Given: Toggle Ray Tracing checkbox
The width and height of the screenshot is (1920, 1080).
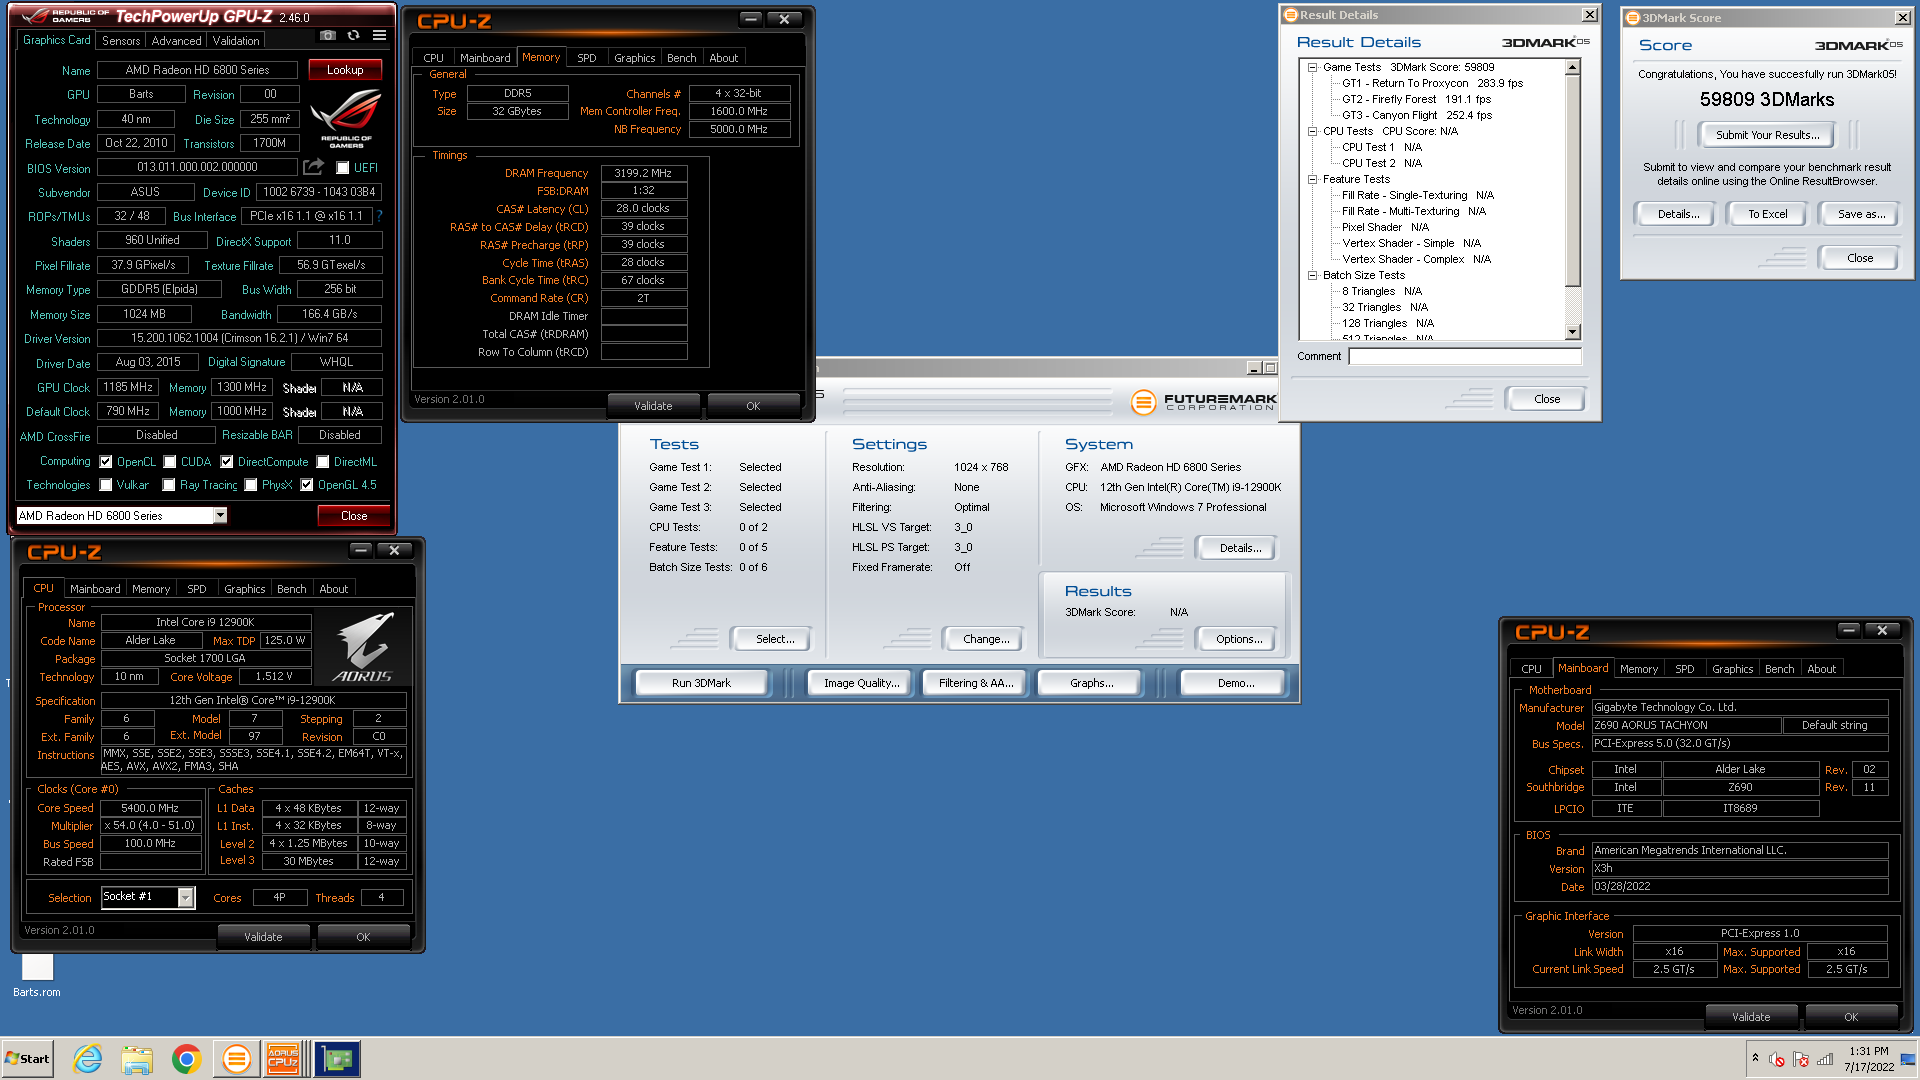Looking at the screenshot, I should point(169,485).
